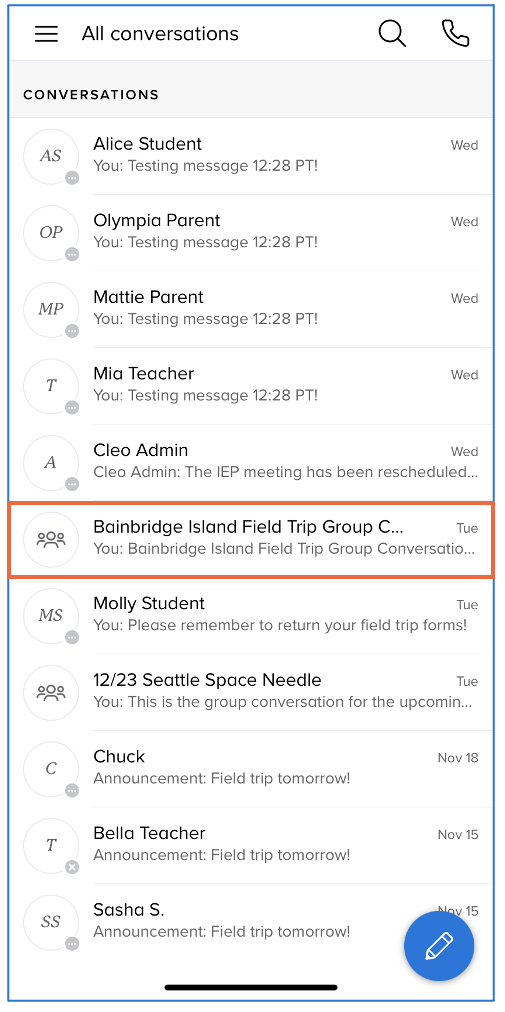Open the phone call icon
Image resolution: width=505 pixels, height=1012 pixels.
pyautogui.click(x=455, y=34)
